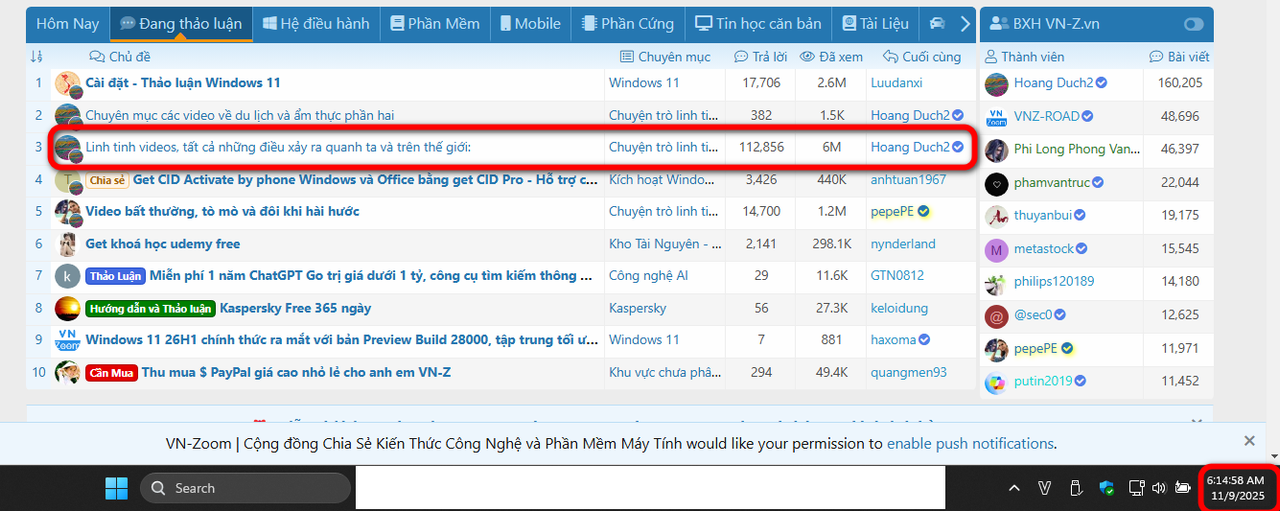Sort by Trả lời column
Image resolution: width=1280 pixels, height=511 pixels.
click(x=762, y=56)
